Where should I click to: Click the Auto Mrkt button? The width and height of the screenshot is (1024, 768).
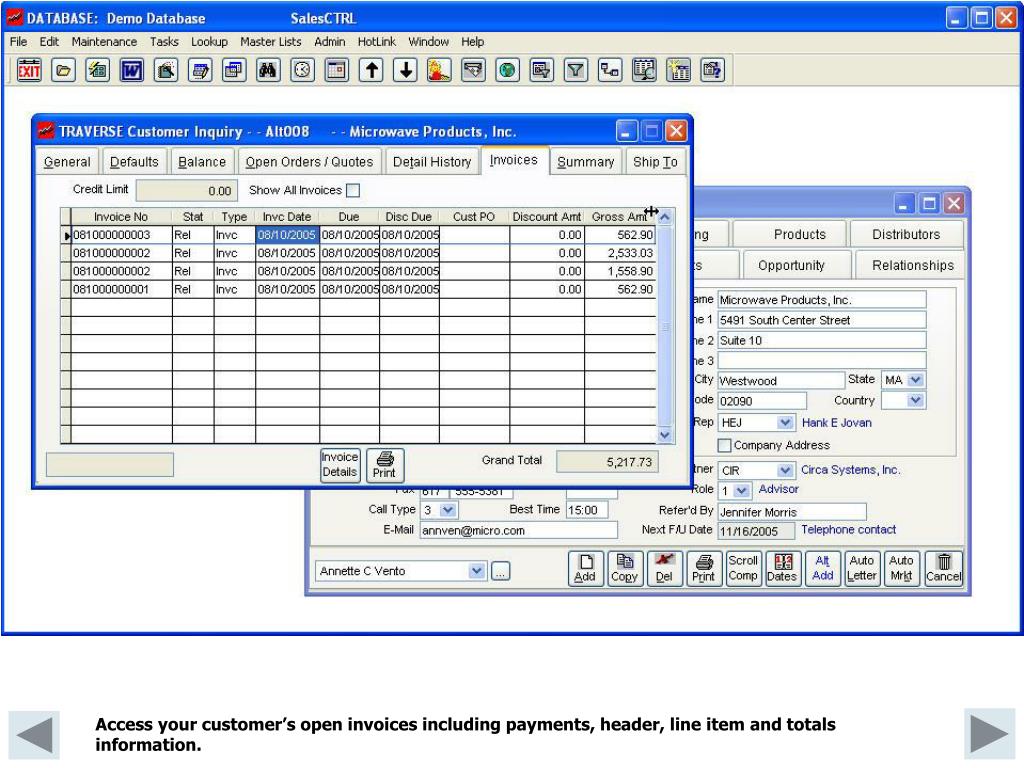pyautogui.click(x=901, y=568)
